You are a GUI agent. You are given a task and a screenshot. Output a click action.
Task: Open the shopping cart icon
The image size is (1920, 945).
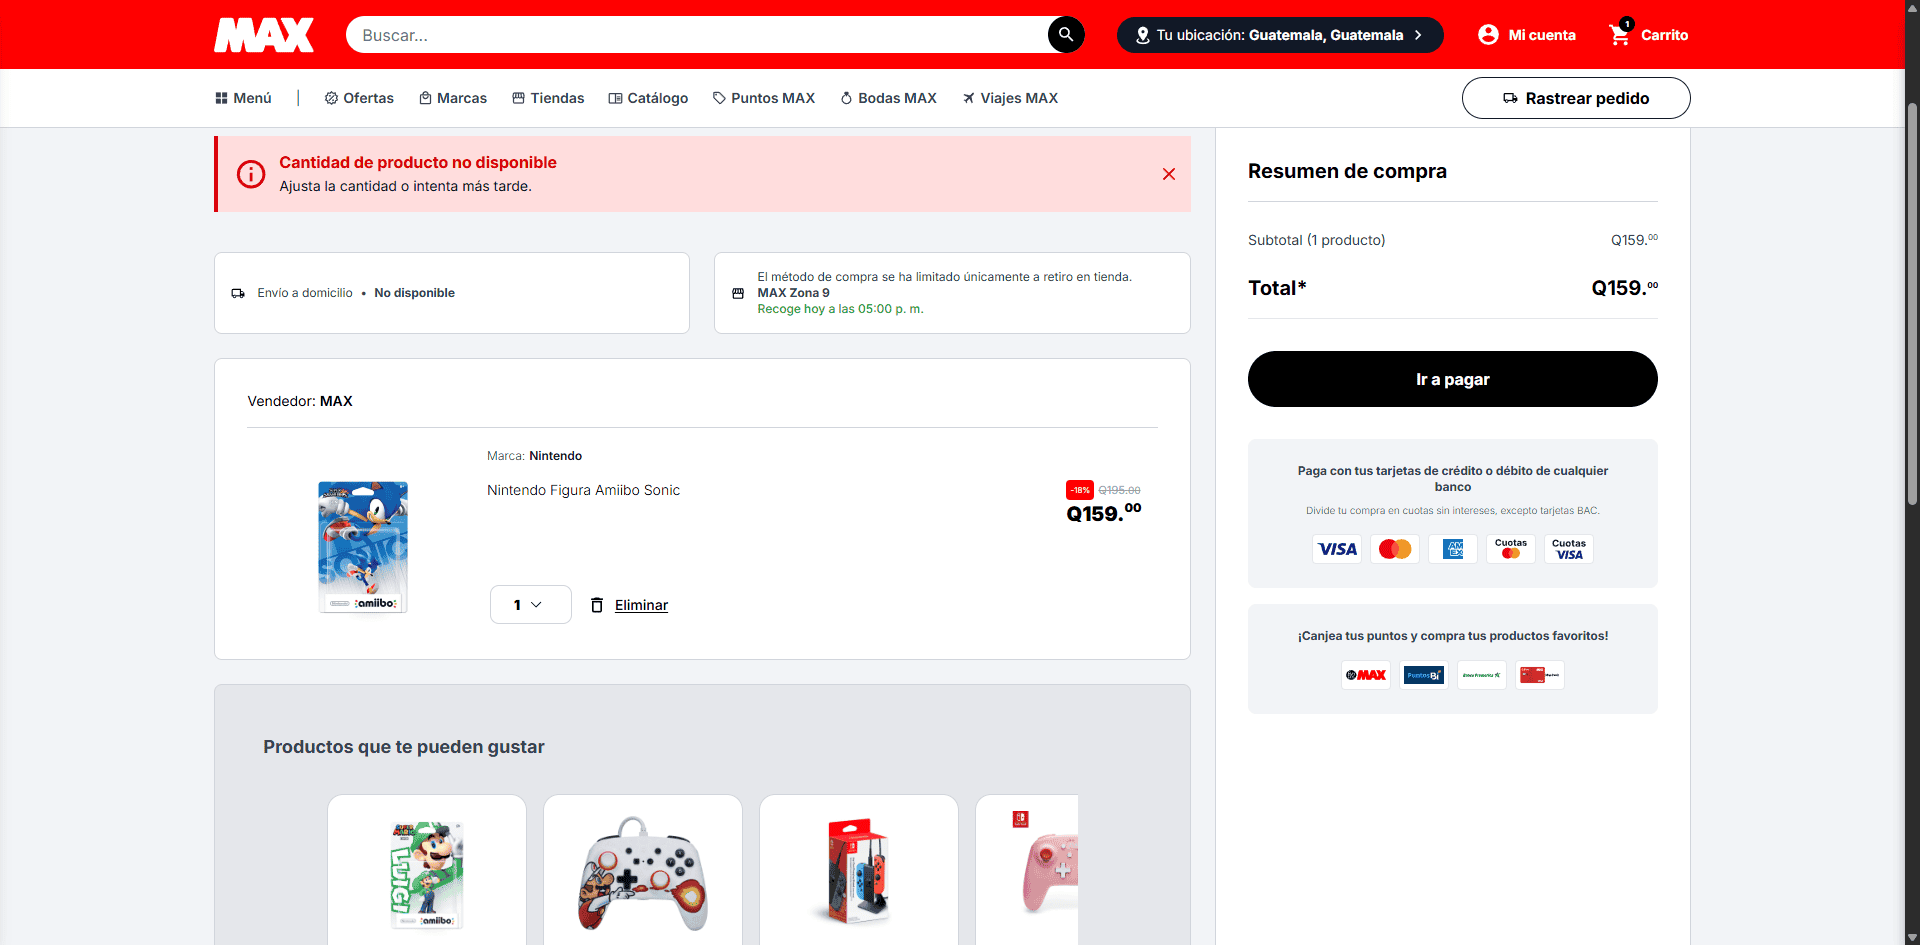(x=1619, y=35)
